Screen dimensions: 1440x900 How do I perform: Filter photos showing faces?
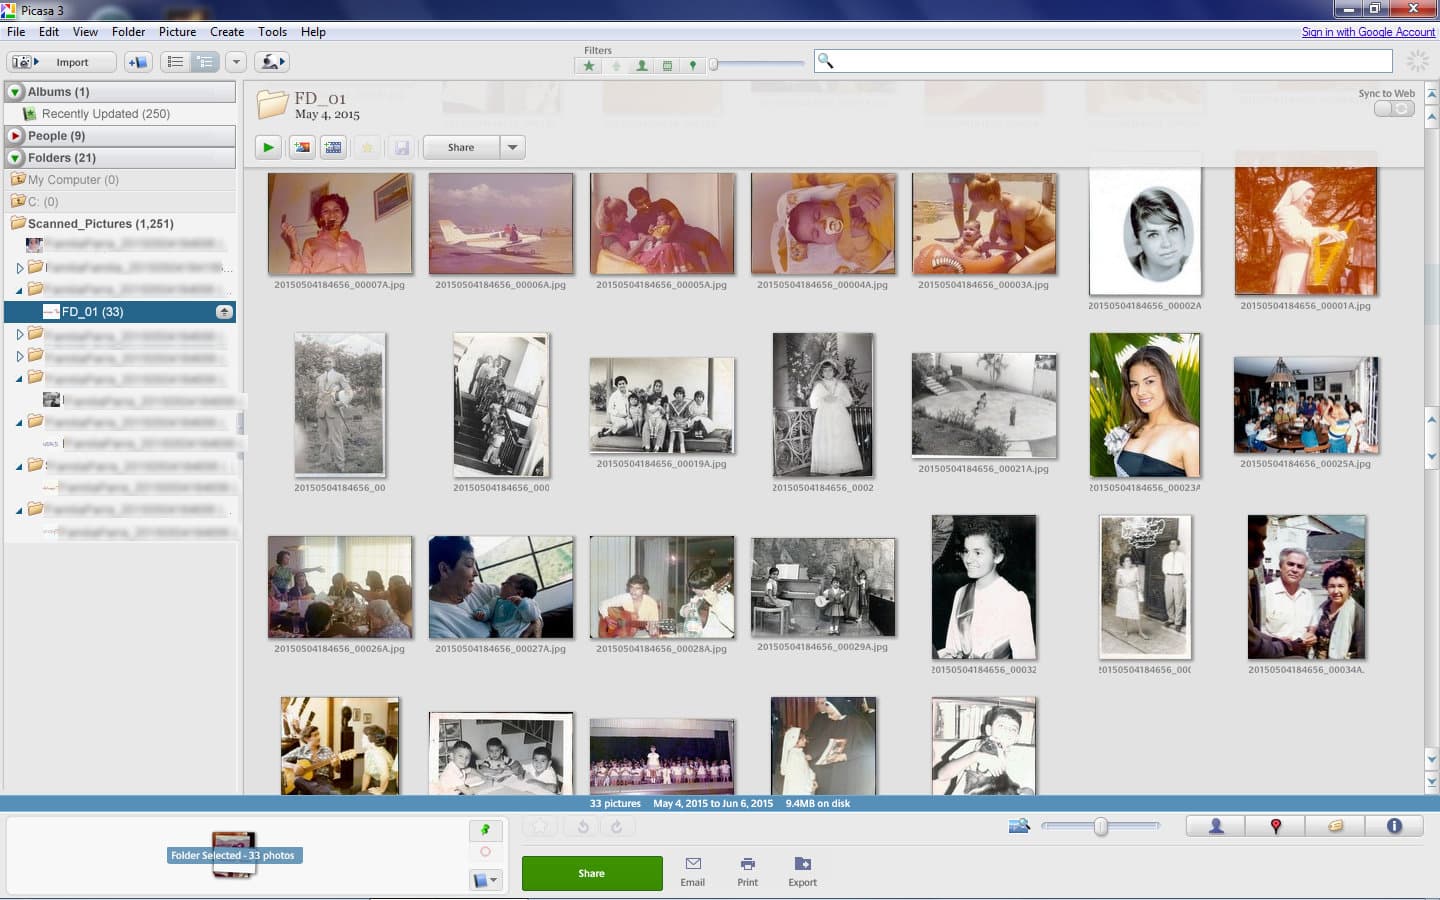[641, 65]
